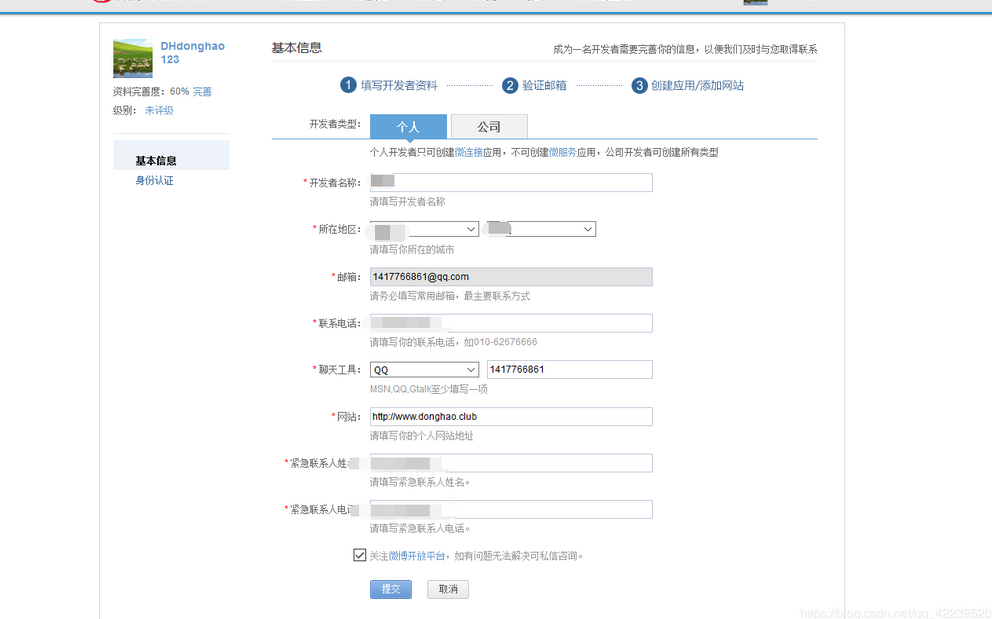The height and width of the screenshot is (619, 992).
Task: Click the chat ID field 1417766861
Action: tap(569, 370)
